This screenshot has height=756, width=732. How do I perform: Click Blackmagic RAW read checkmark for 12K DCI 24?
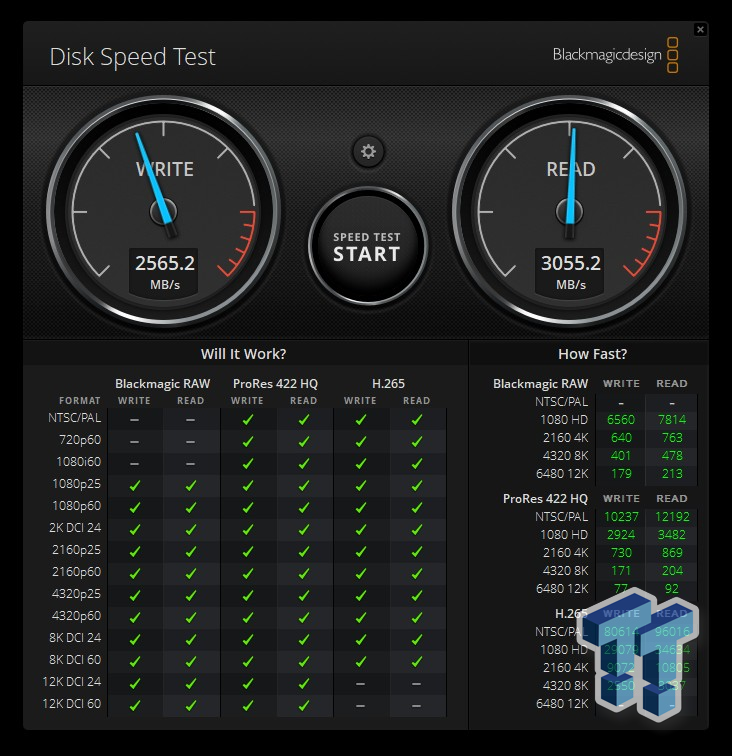[x=191, y=683]
